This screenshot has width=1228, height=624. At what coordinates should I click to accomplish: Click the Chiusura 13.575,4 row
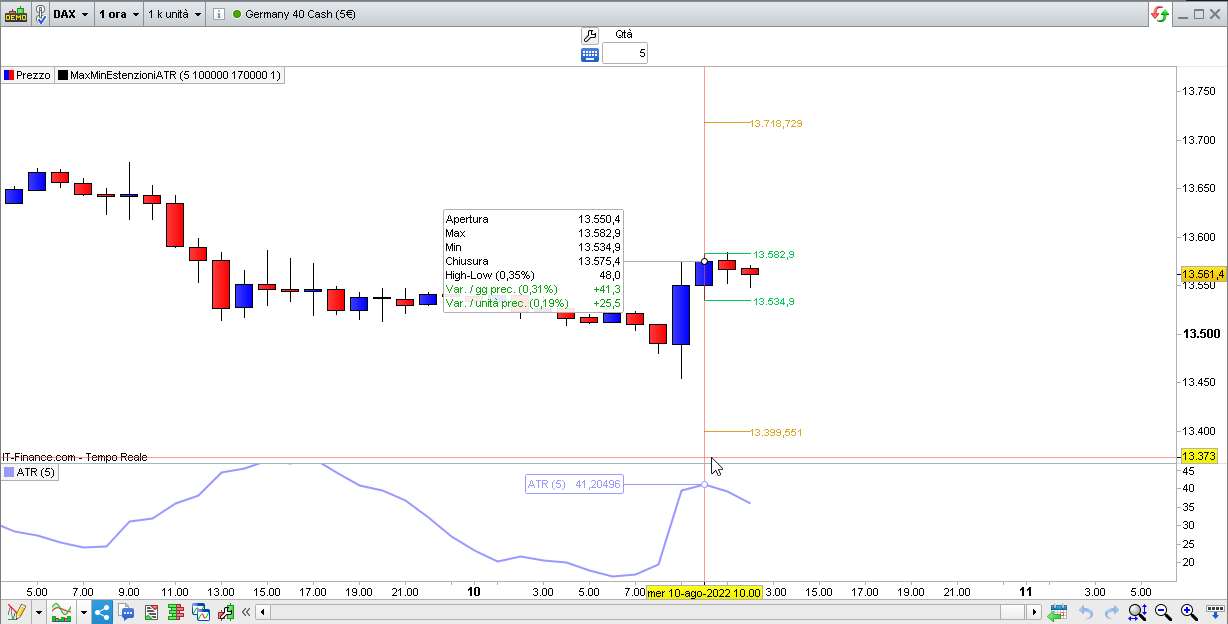click(534, 261)
